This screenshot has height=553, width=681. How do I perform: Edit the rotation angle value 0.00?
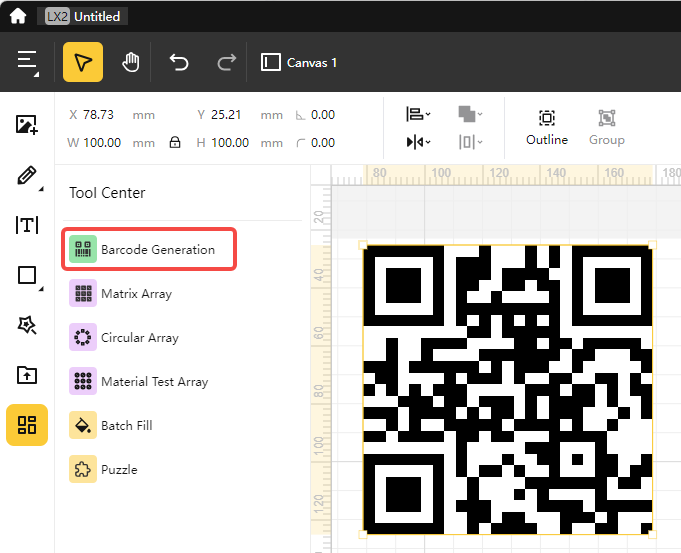323,115
